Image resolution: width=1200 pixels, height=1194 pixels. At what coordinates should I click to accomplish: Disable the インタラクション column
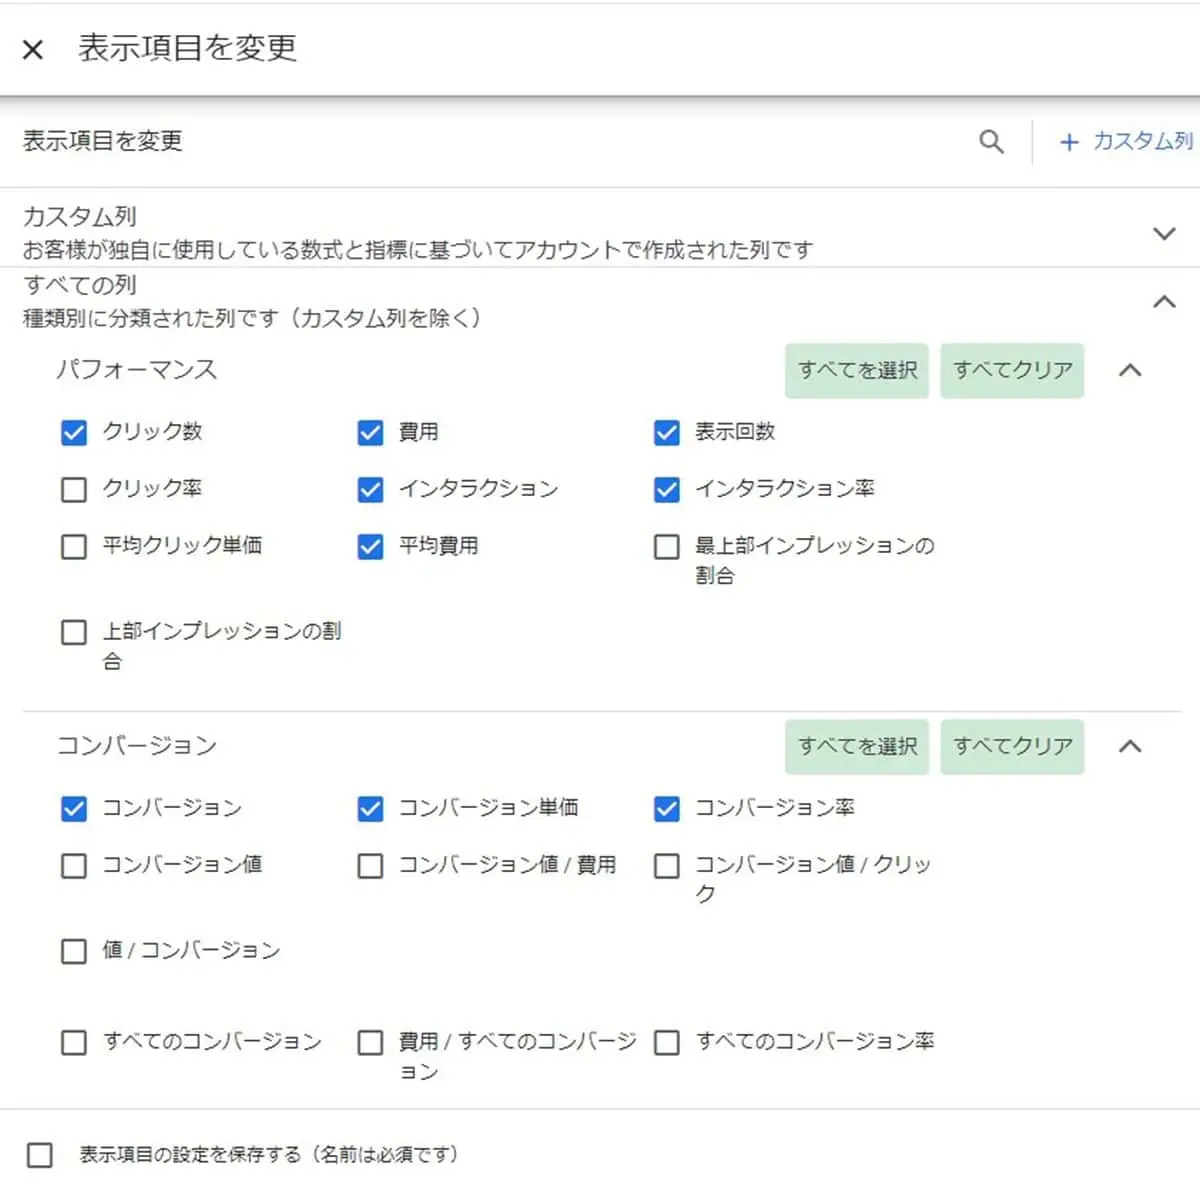tap(370, 489)
